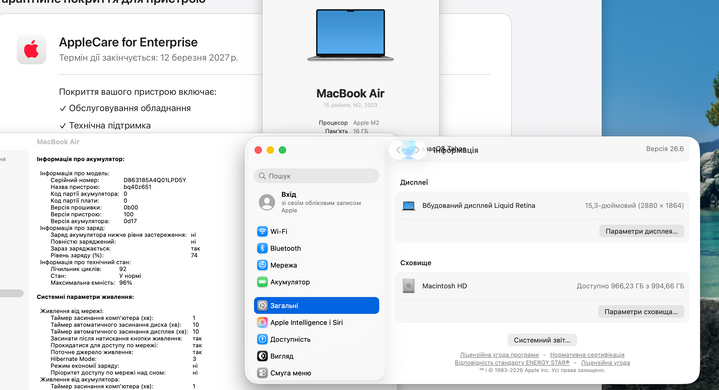Screen dimensions: 719x390
Task: Click Версія акумулятора value 0d17
Action: (130, 221)
